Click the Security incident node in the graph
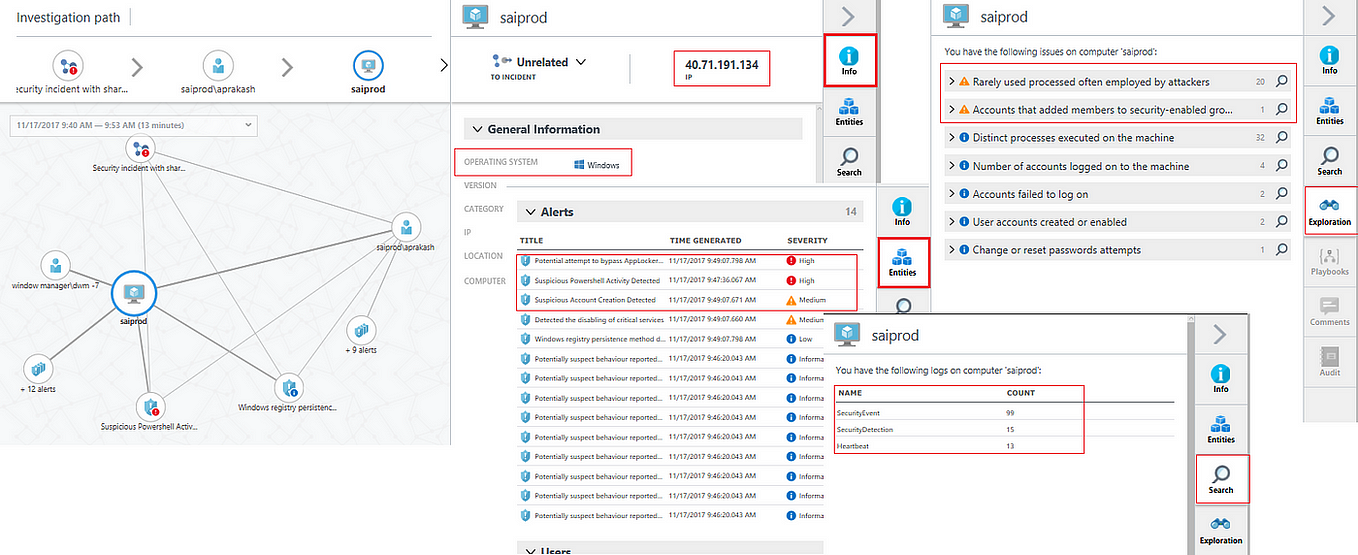 click(x=139, y=150)
